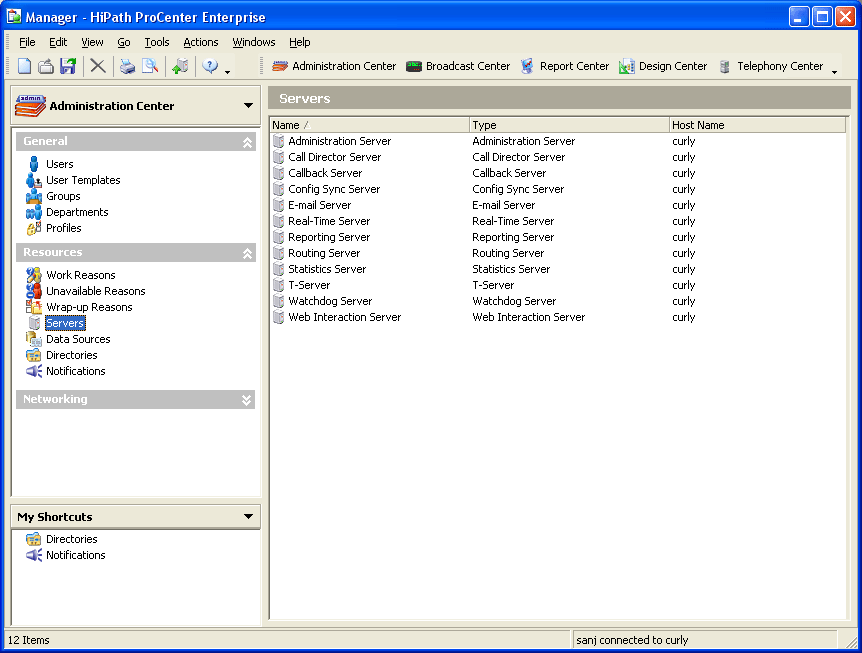Image resolution: width=862 pixels, height=653 pixels.
Task: Select the Routing Server row
Action: pos(324,253)
